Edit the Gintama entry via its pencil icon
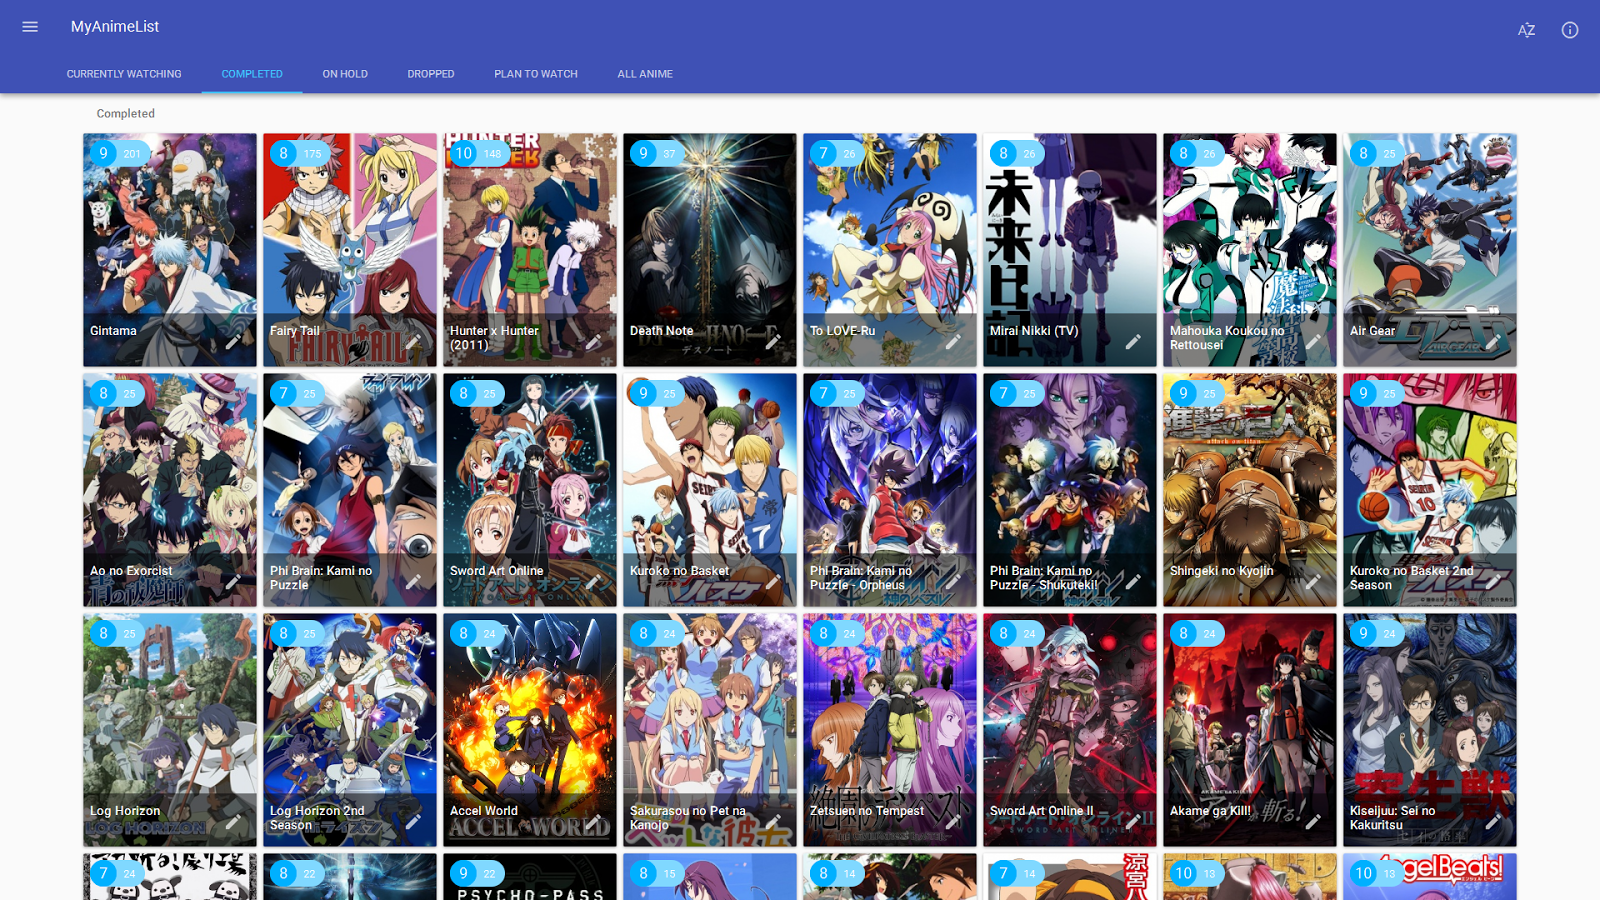The width and height of the screenshot is (1600, 900). (234, 342)
